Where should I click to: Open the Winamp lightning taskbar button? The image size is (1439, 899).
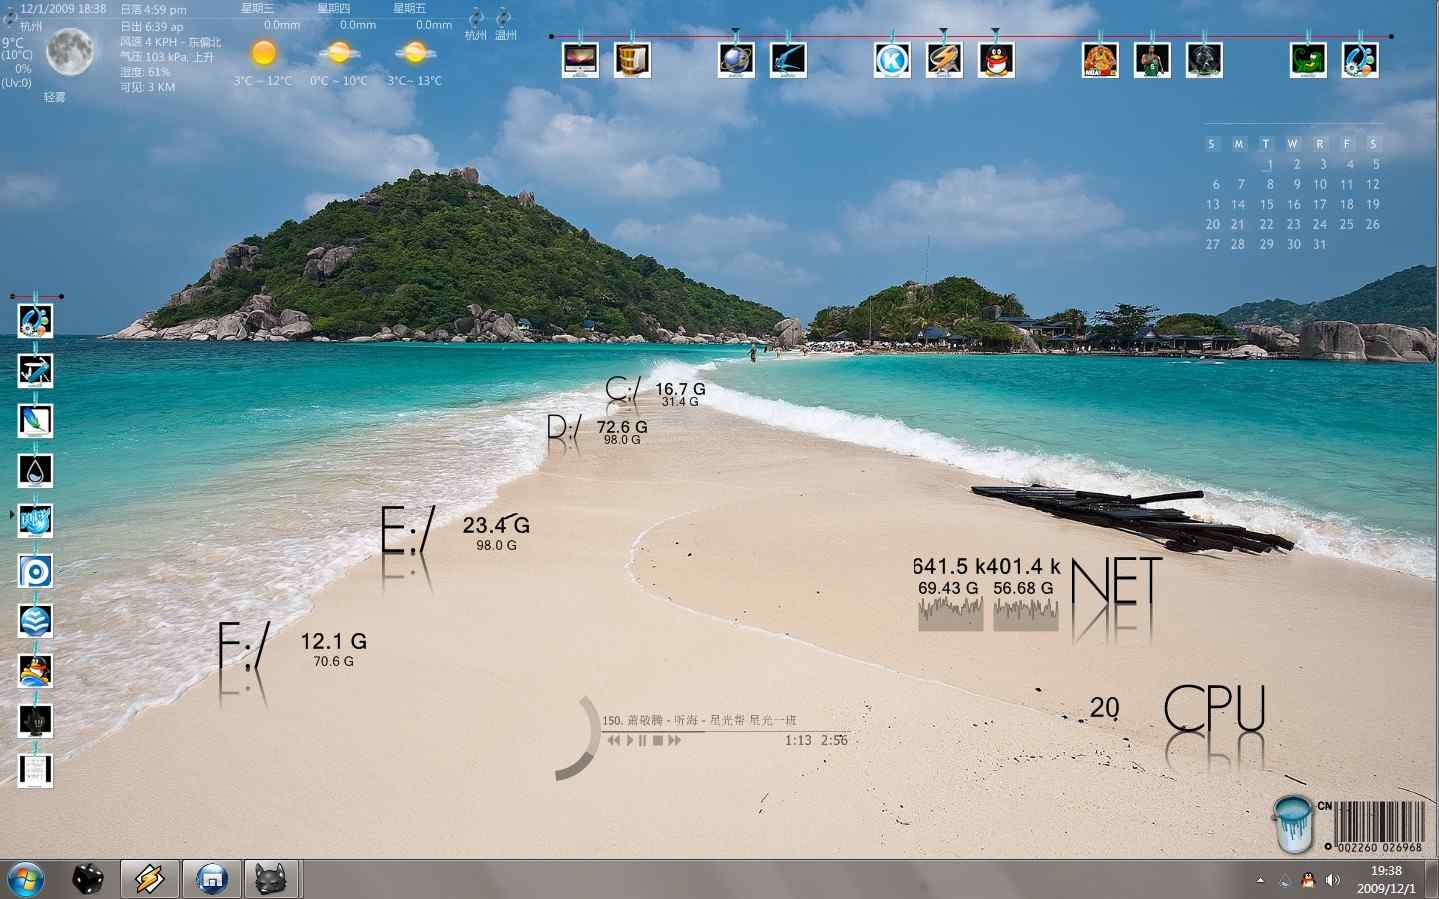pos(150,879)
